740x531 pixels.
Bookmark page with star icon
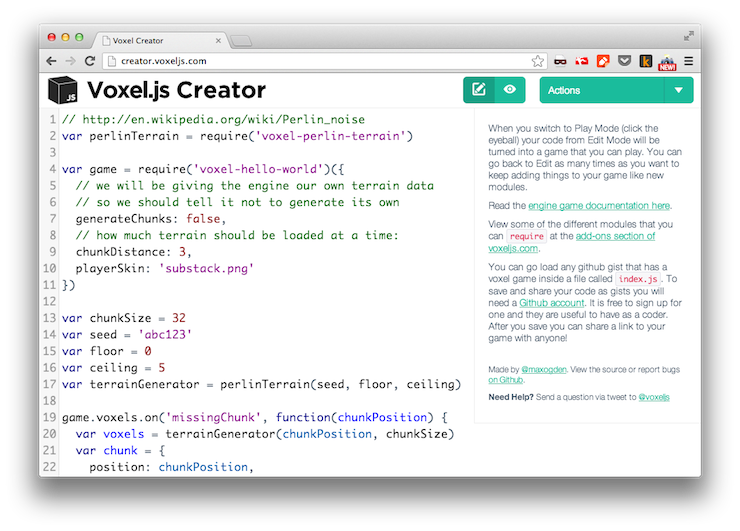click(538, 61)
